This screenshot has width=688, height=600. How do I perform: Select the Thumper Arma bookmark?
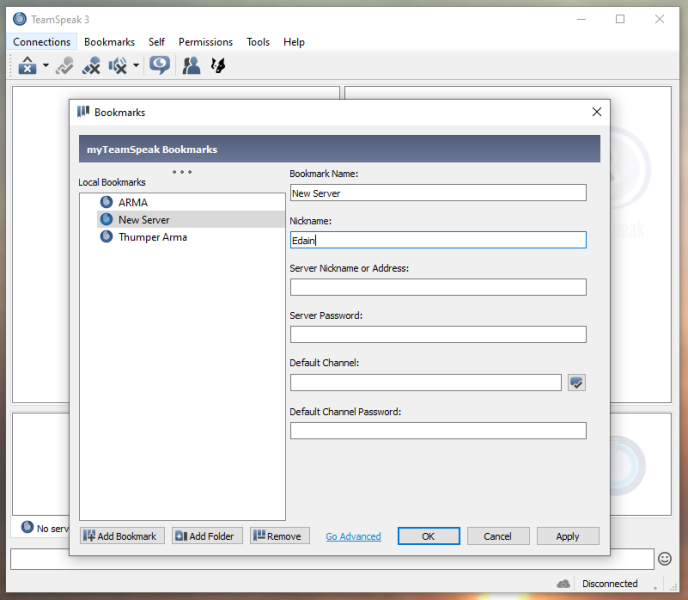(x=152, y=237)
